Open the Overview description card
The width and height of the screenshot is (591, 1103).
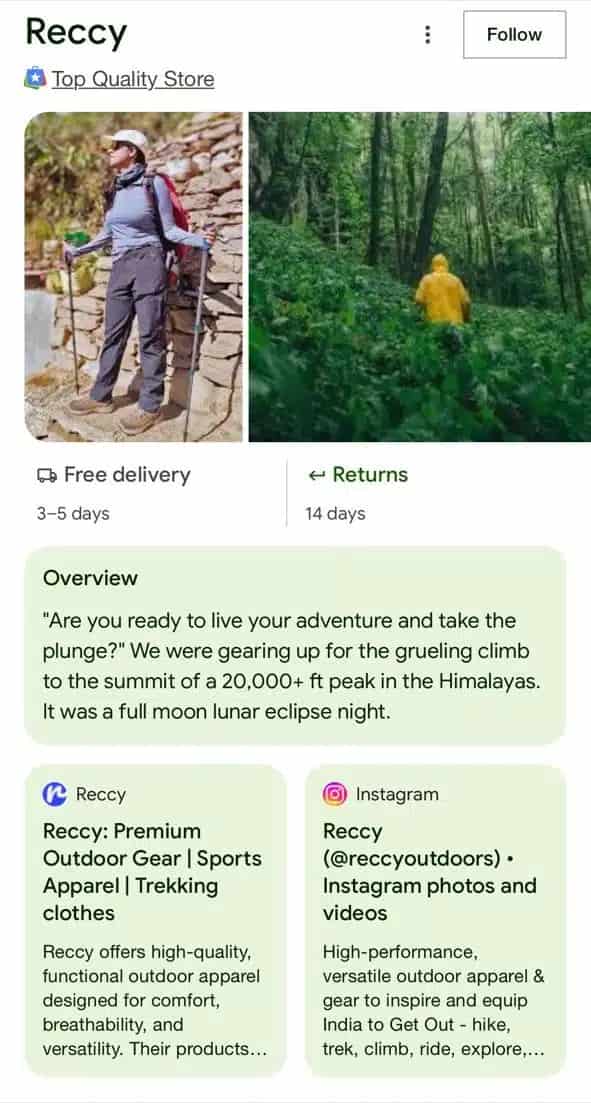(295, 645)
